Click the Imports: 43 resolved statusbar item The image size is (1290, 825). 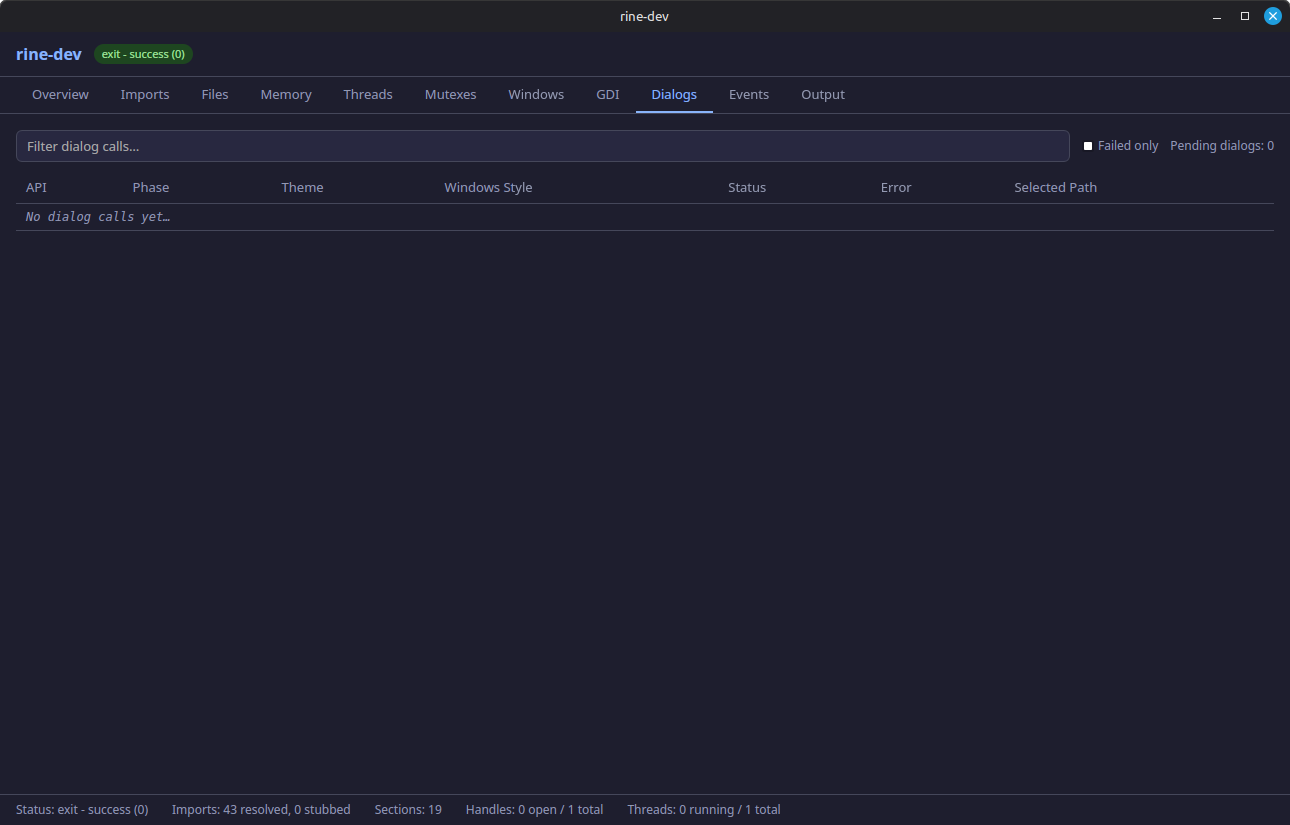point(261,809)
